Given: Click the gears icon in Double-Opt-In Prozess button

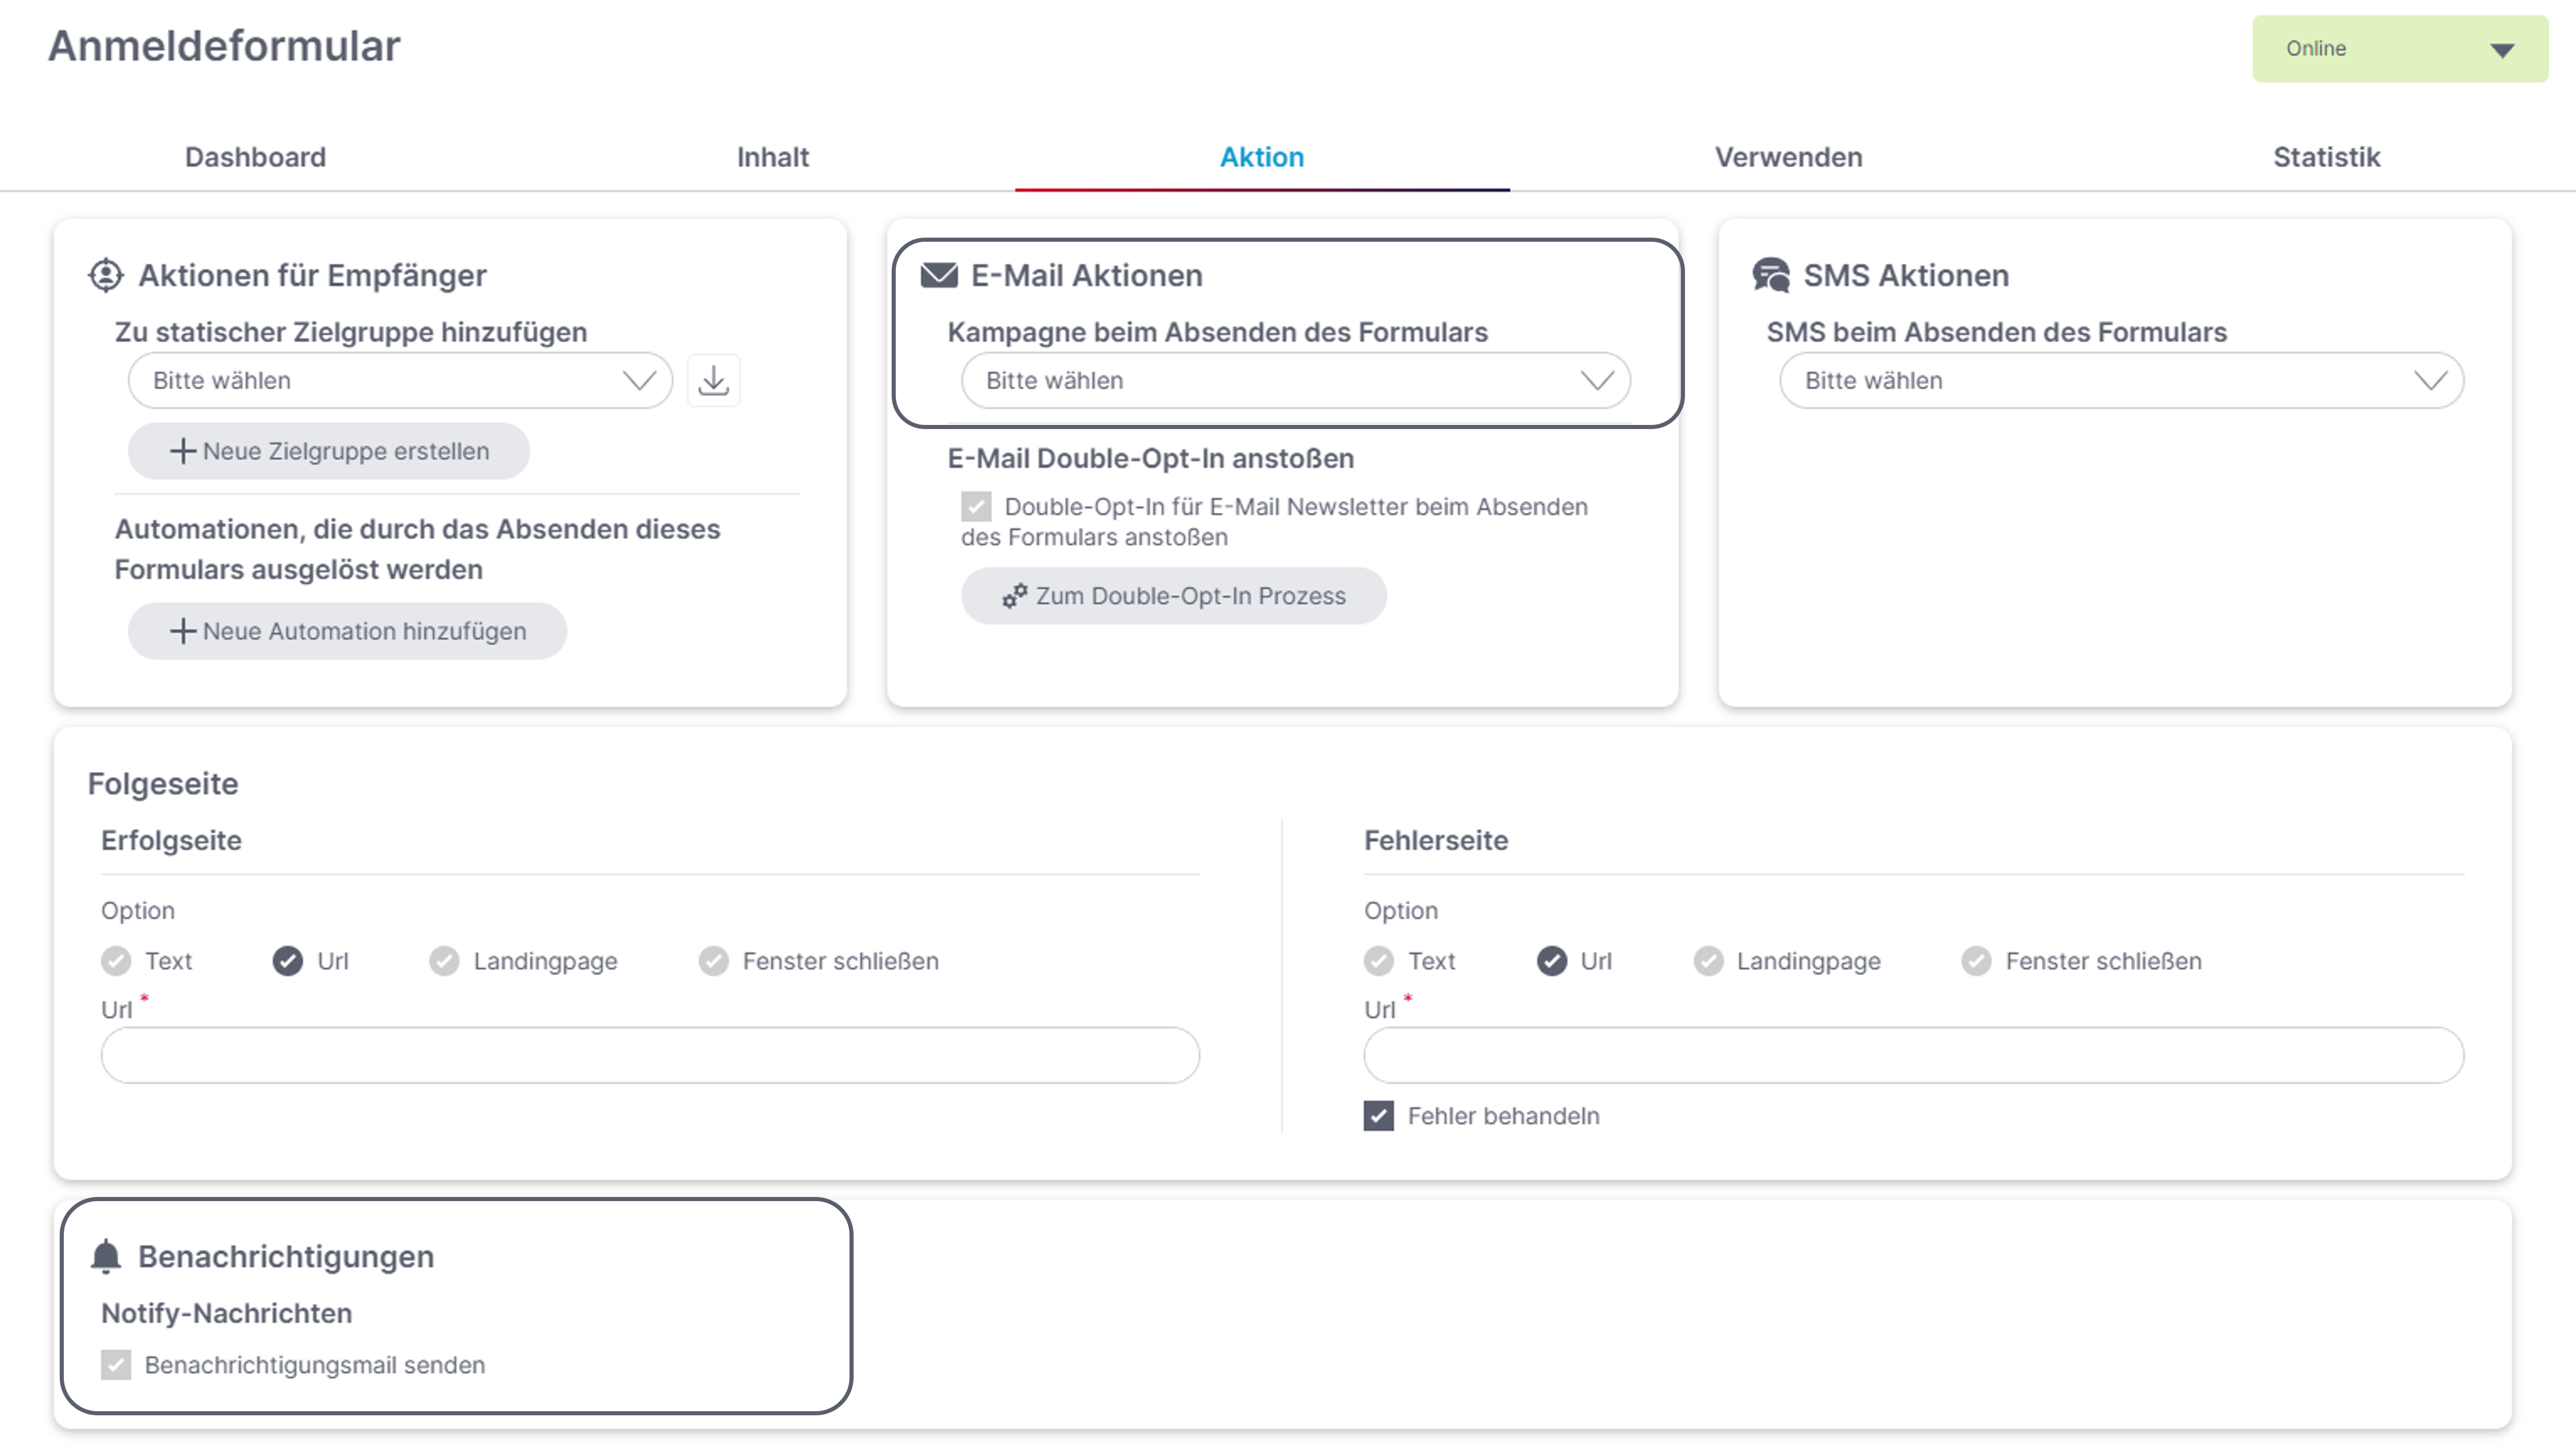Looking at the screenshot, I should coord(1014,596).
